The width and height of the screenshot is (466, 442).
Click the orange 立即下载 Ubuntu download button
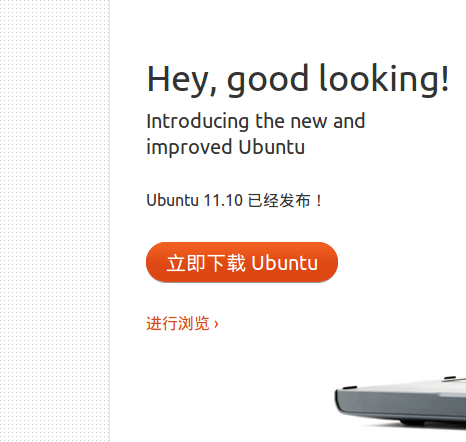242,262
